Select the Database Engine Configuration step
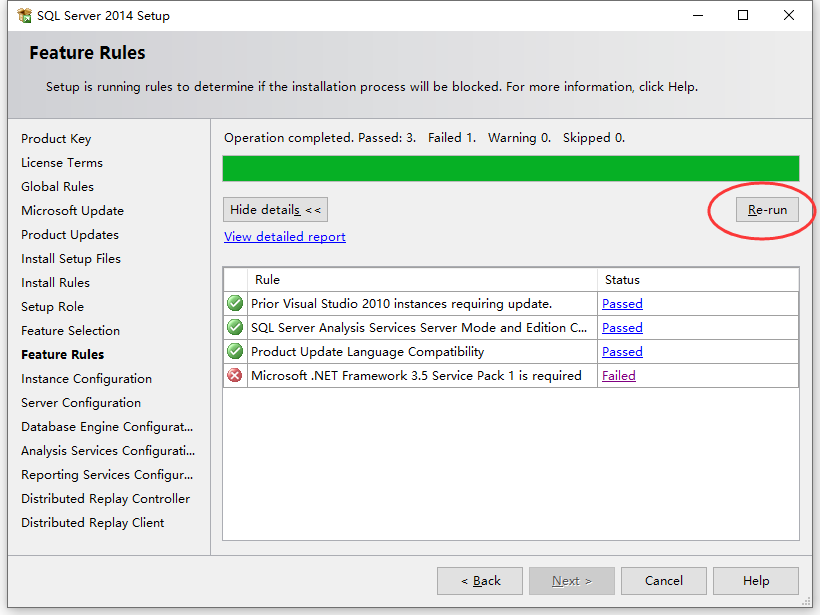The image size is (820, 615). click(x=107, y=427)
